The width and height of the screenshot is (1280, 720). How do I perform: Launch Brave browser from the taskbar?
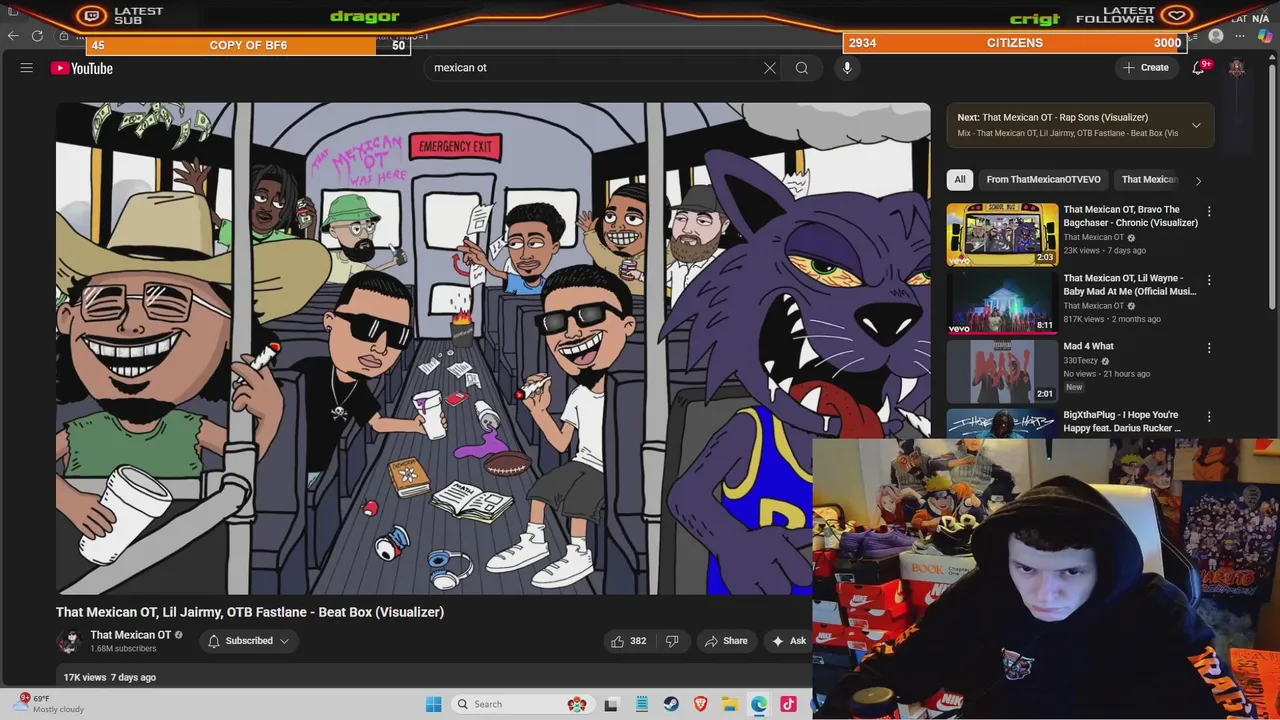click(x=701, y=704)
